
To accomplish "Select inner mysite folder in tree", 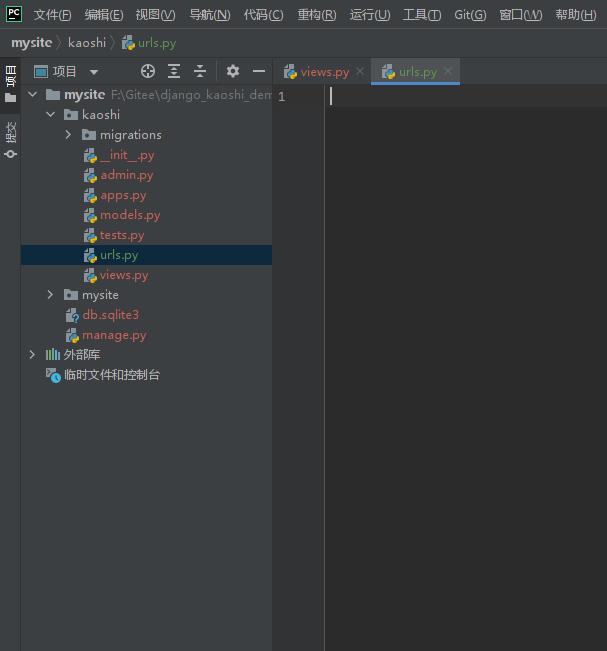I will [x=147, y=295].
